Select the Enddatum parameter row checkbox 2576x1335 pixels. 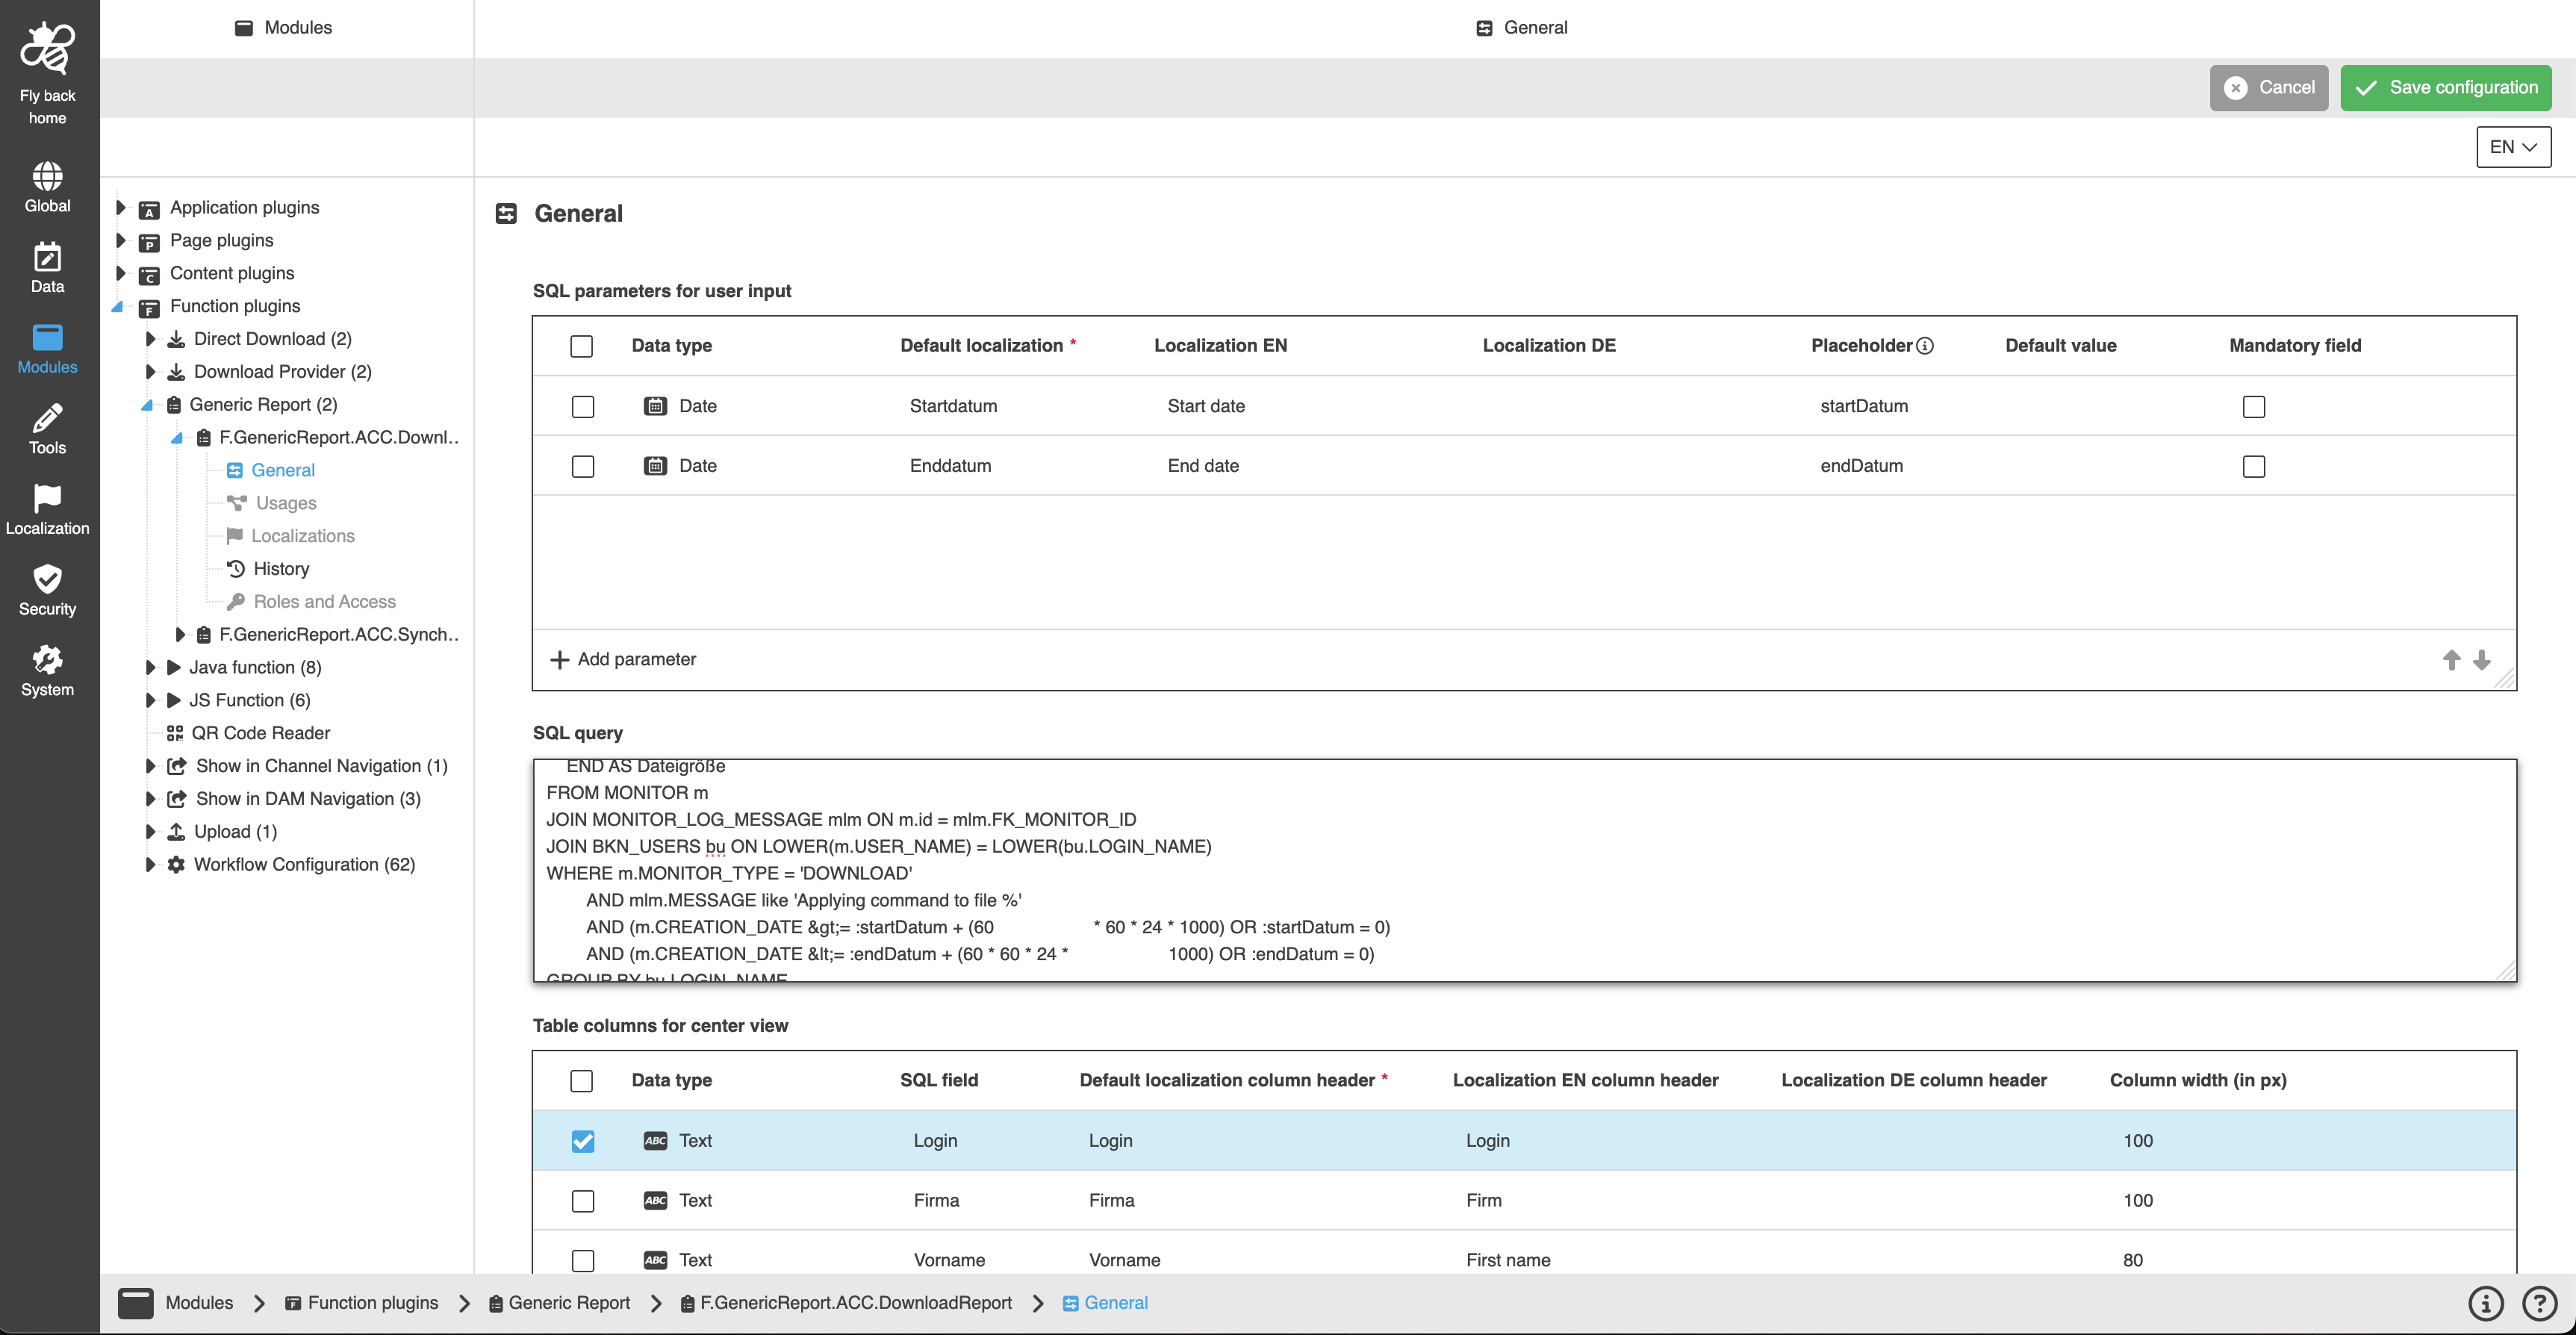point(582,467)
